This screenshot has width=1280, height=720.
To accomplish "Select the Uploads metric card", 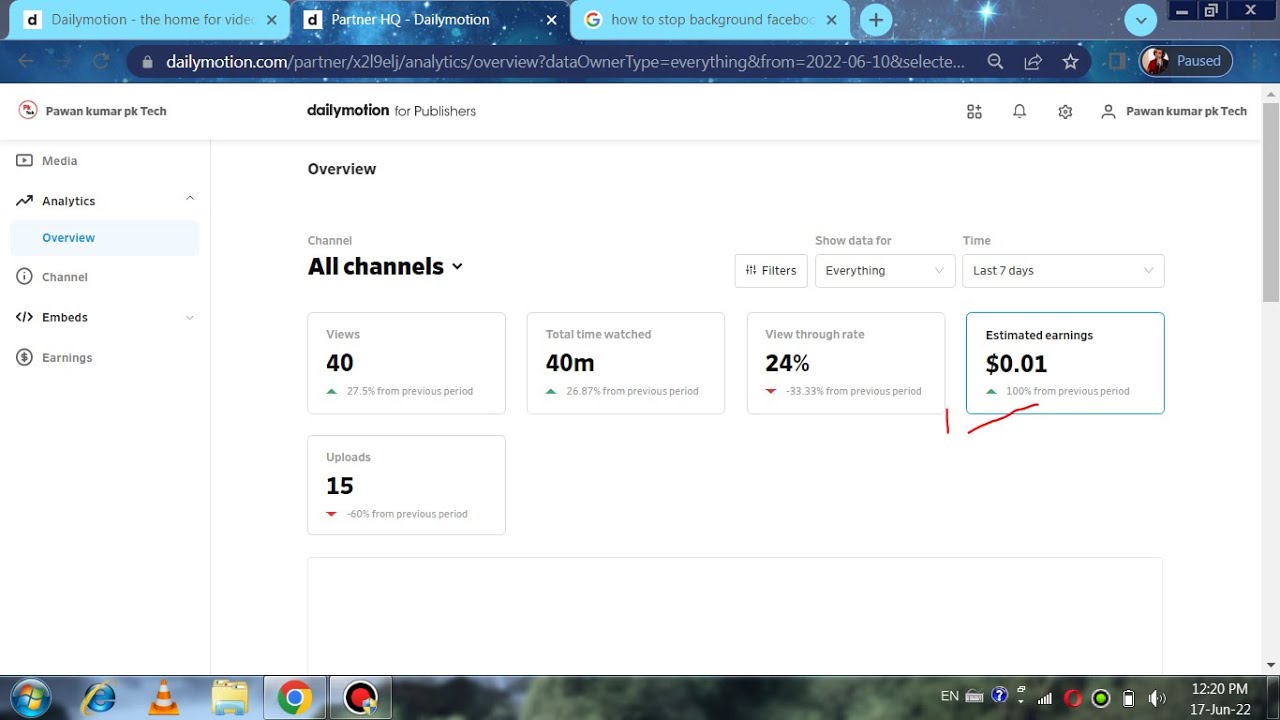I will coord(406,485).
